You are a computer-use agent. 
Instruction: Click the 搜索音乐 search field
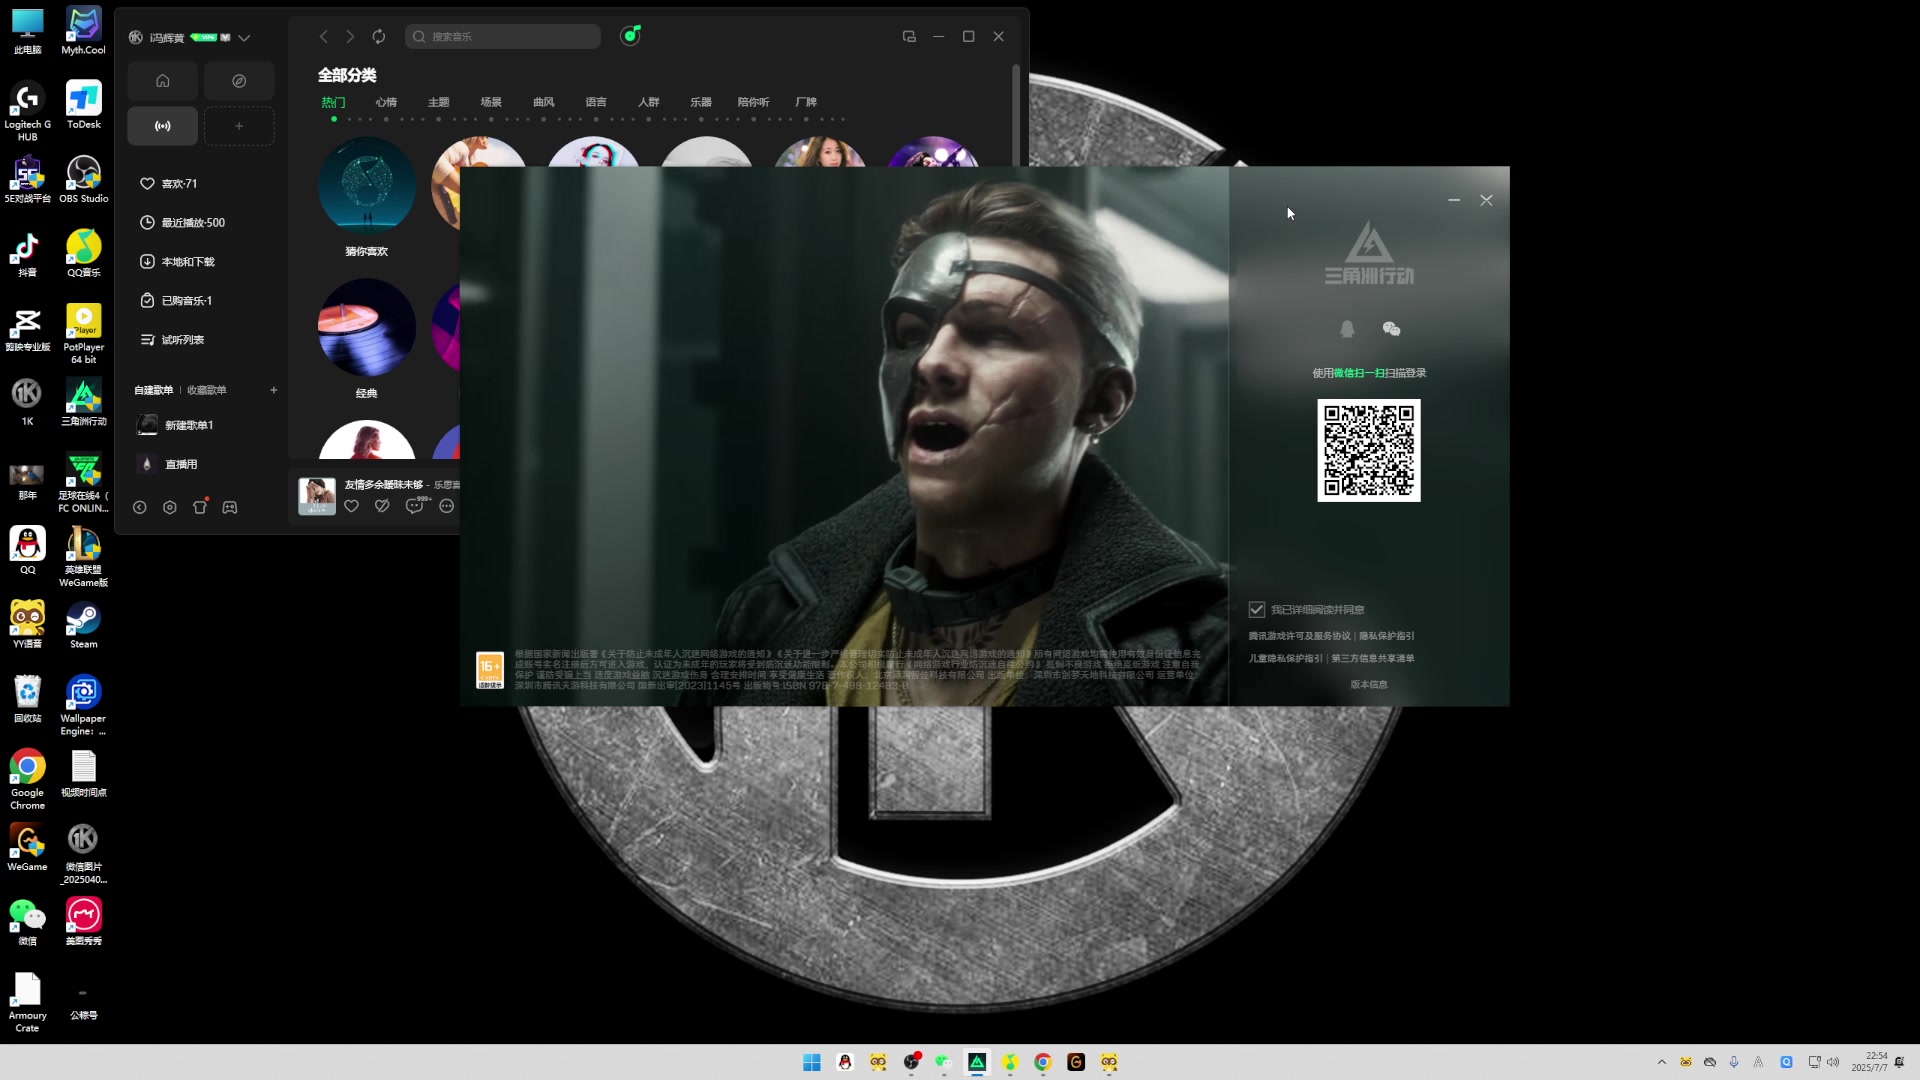pos(503,37)
